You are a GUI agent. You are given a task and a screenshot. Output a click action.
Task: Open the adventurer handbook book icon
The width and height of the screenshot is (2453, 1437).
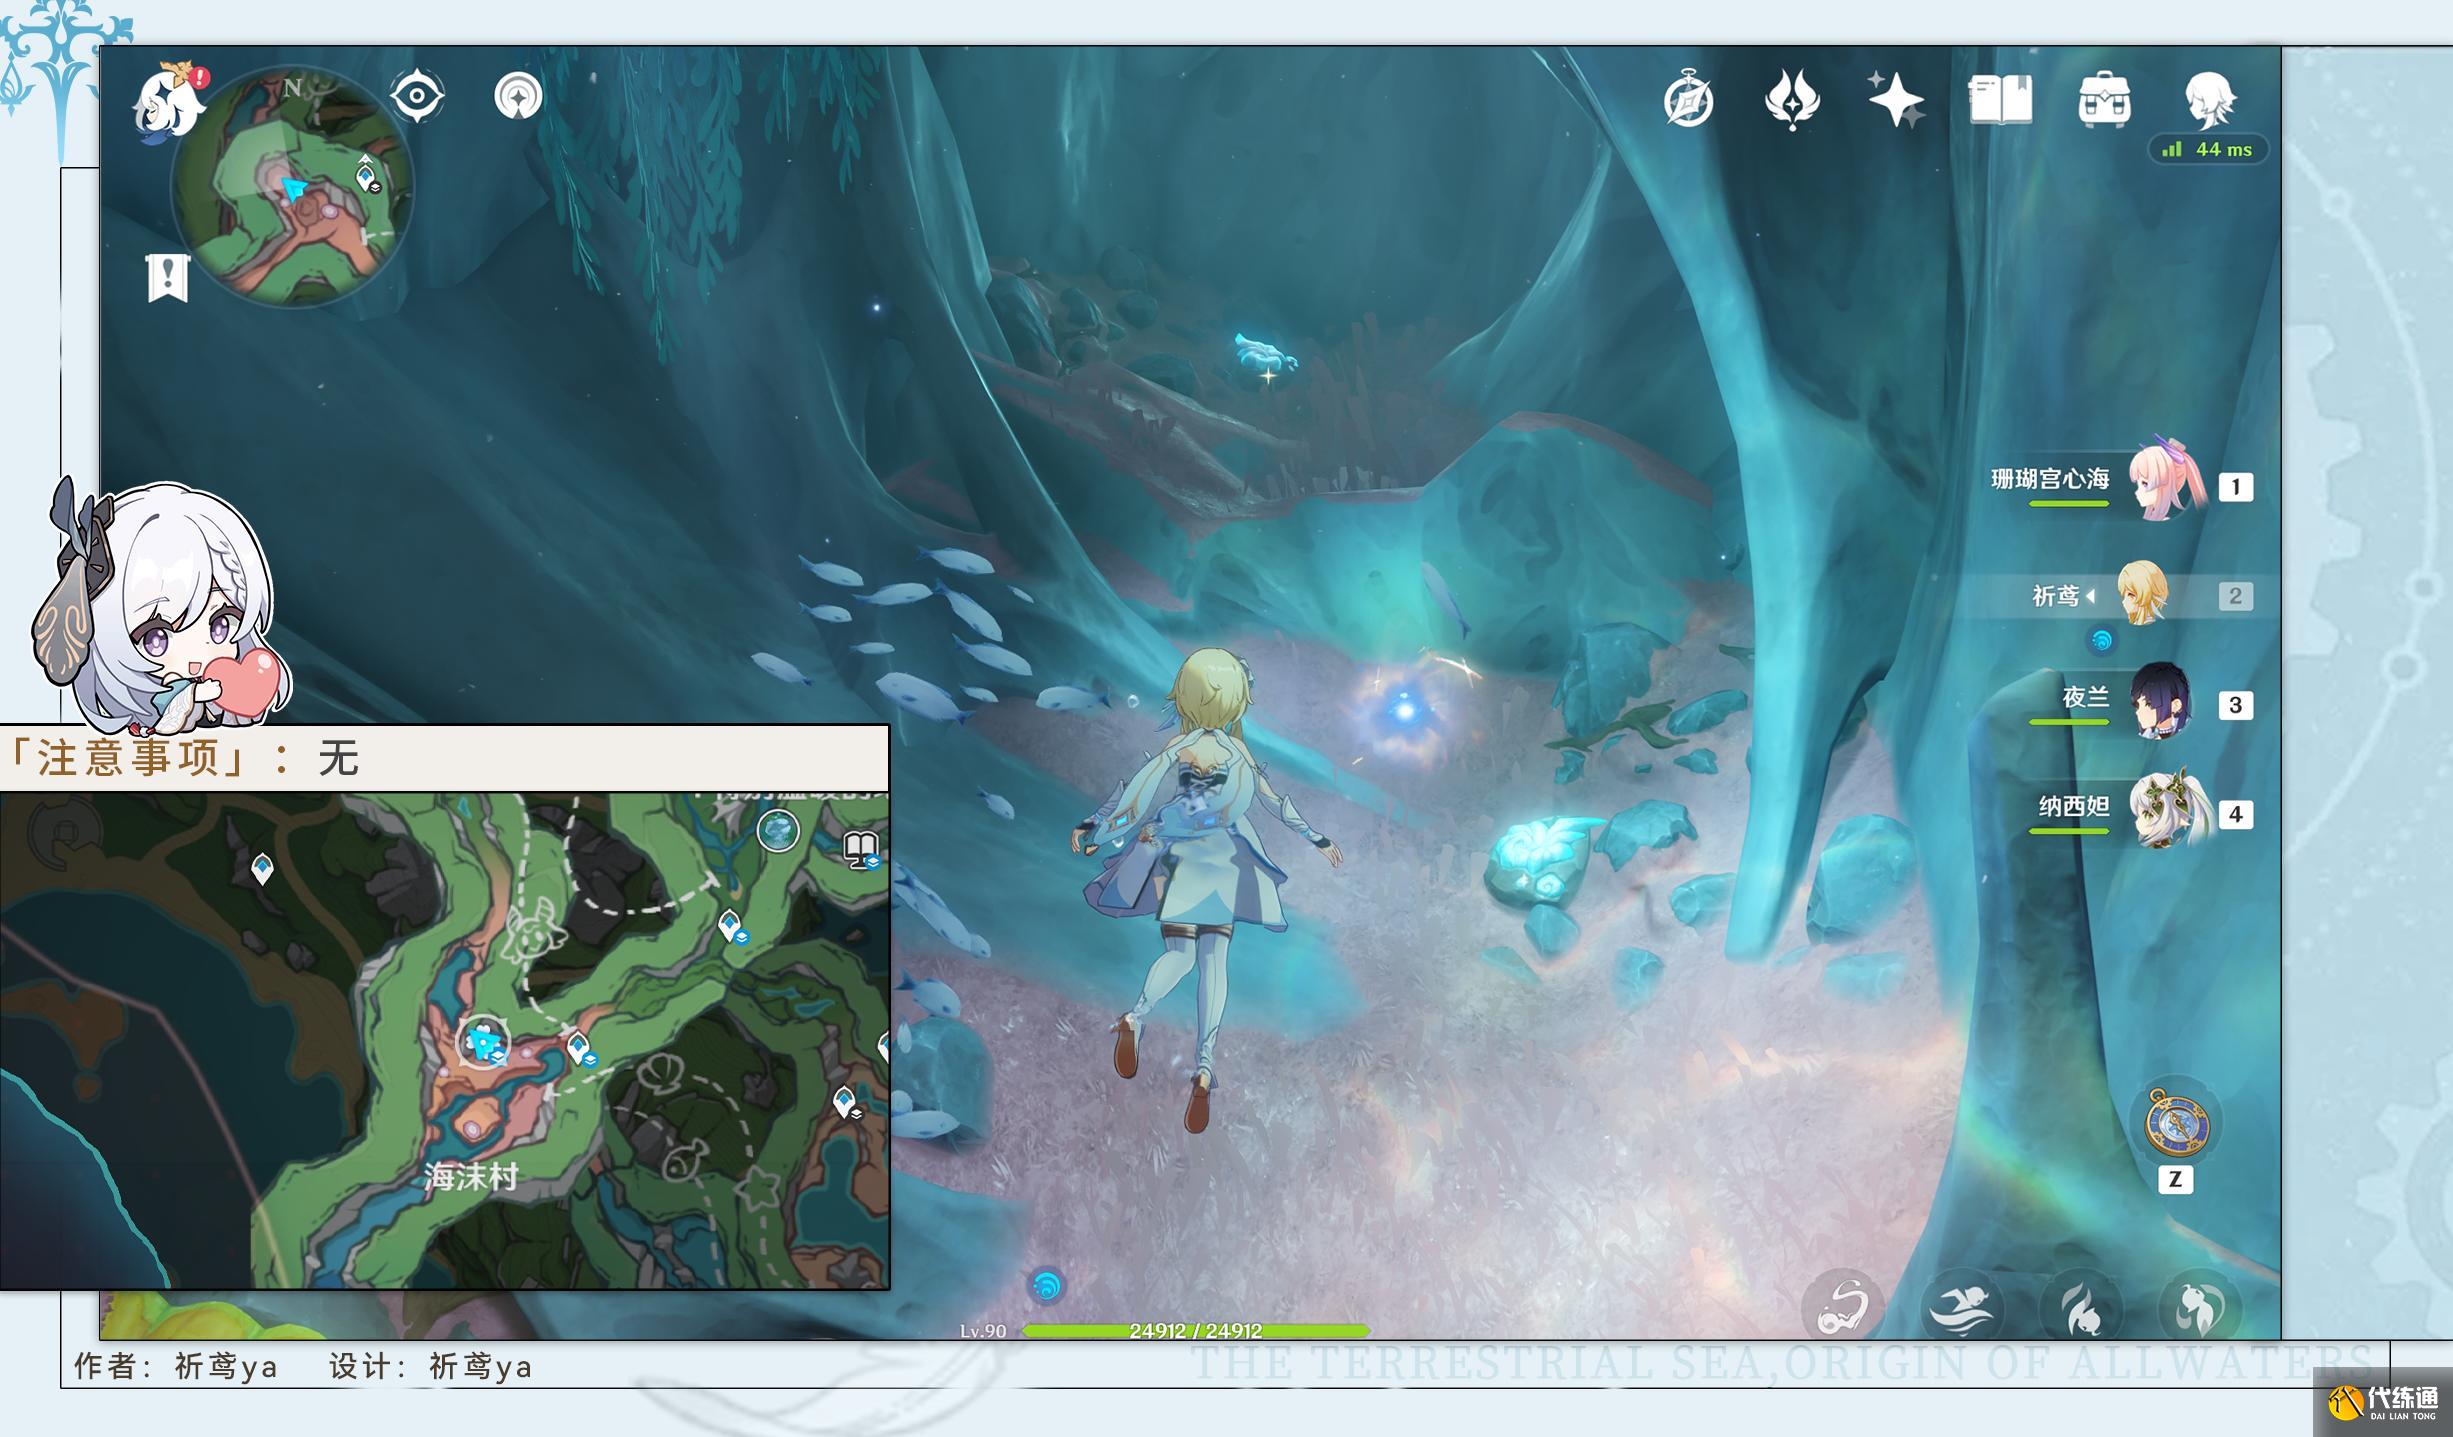2000,100
